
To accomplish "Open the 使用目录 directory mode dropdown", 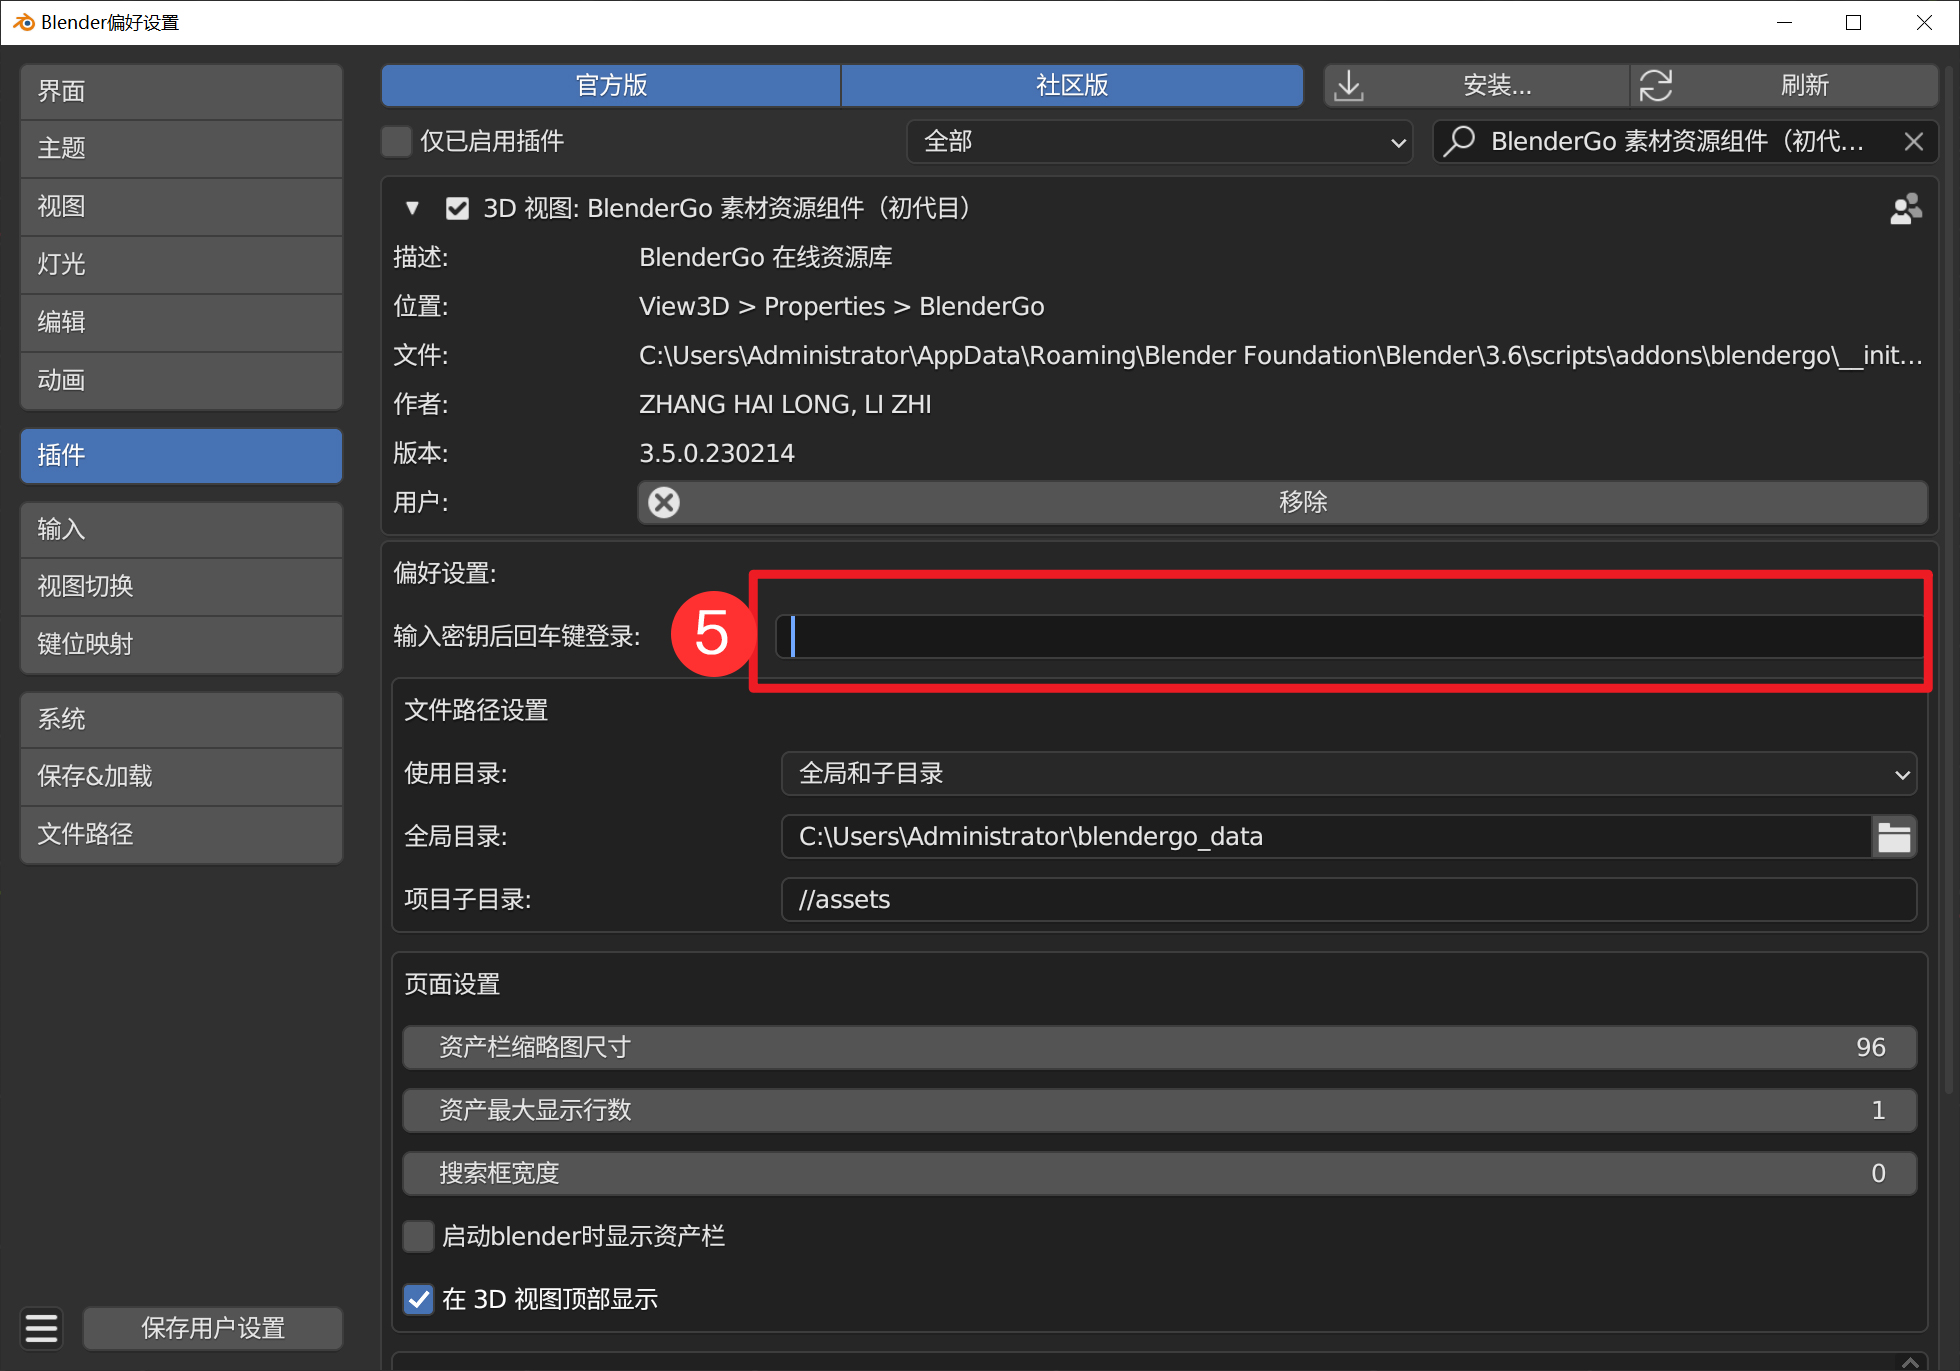I will [1348, 773].
